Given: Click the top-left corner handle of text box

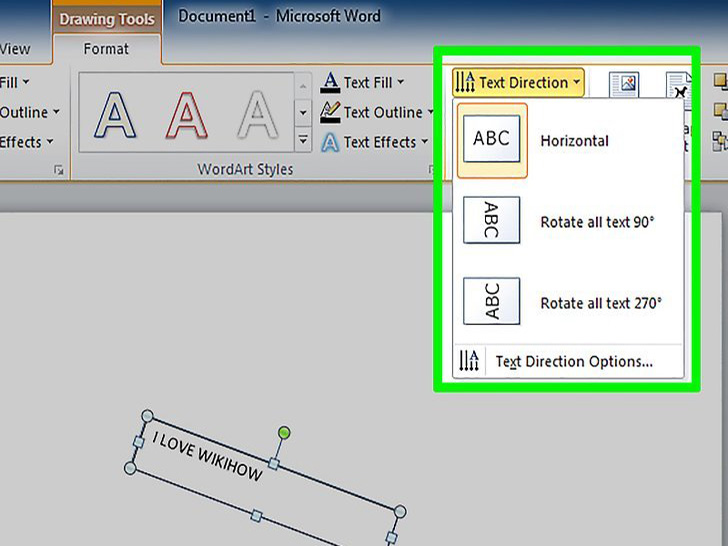Looking at the screenshot, I should pos(147,416).
